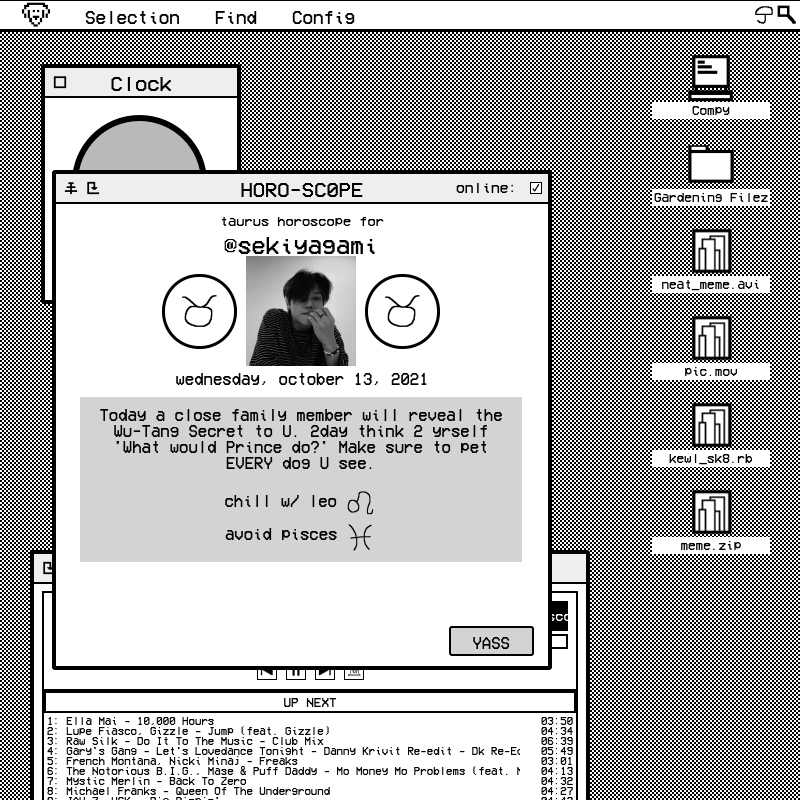This screenshot has width=800, height=800.
Task: Click the YASS button
Action: pyautogui.click(x=491, y=641)
